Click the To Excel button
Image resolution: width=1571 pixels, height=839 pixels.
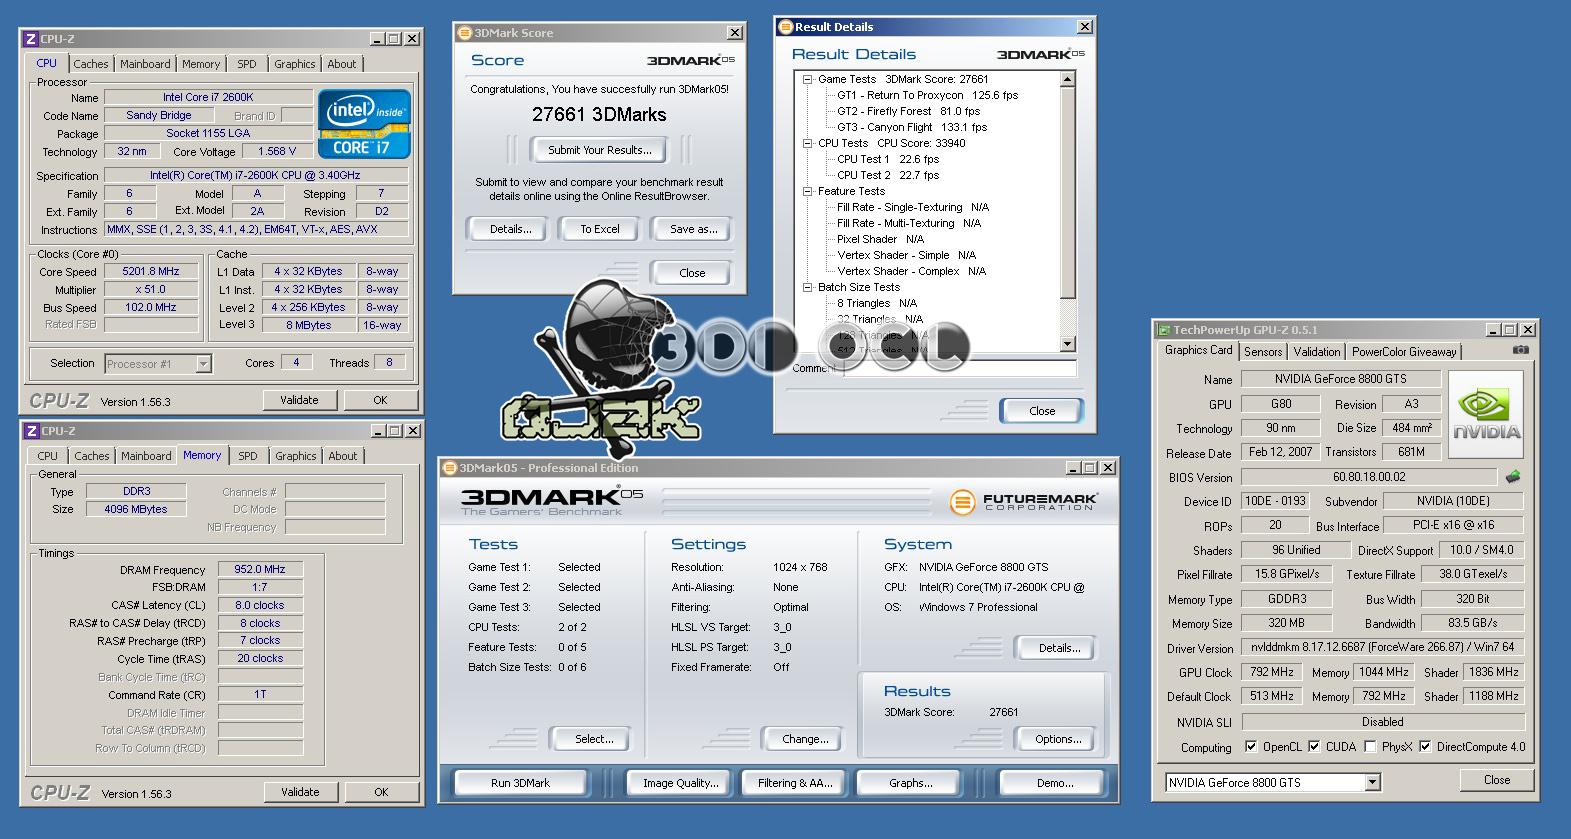(600, 229)
